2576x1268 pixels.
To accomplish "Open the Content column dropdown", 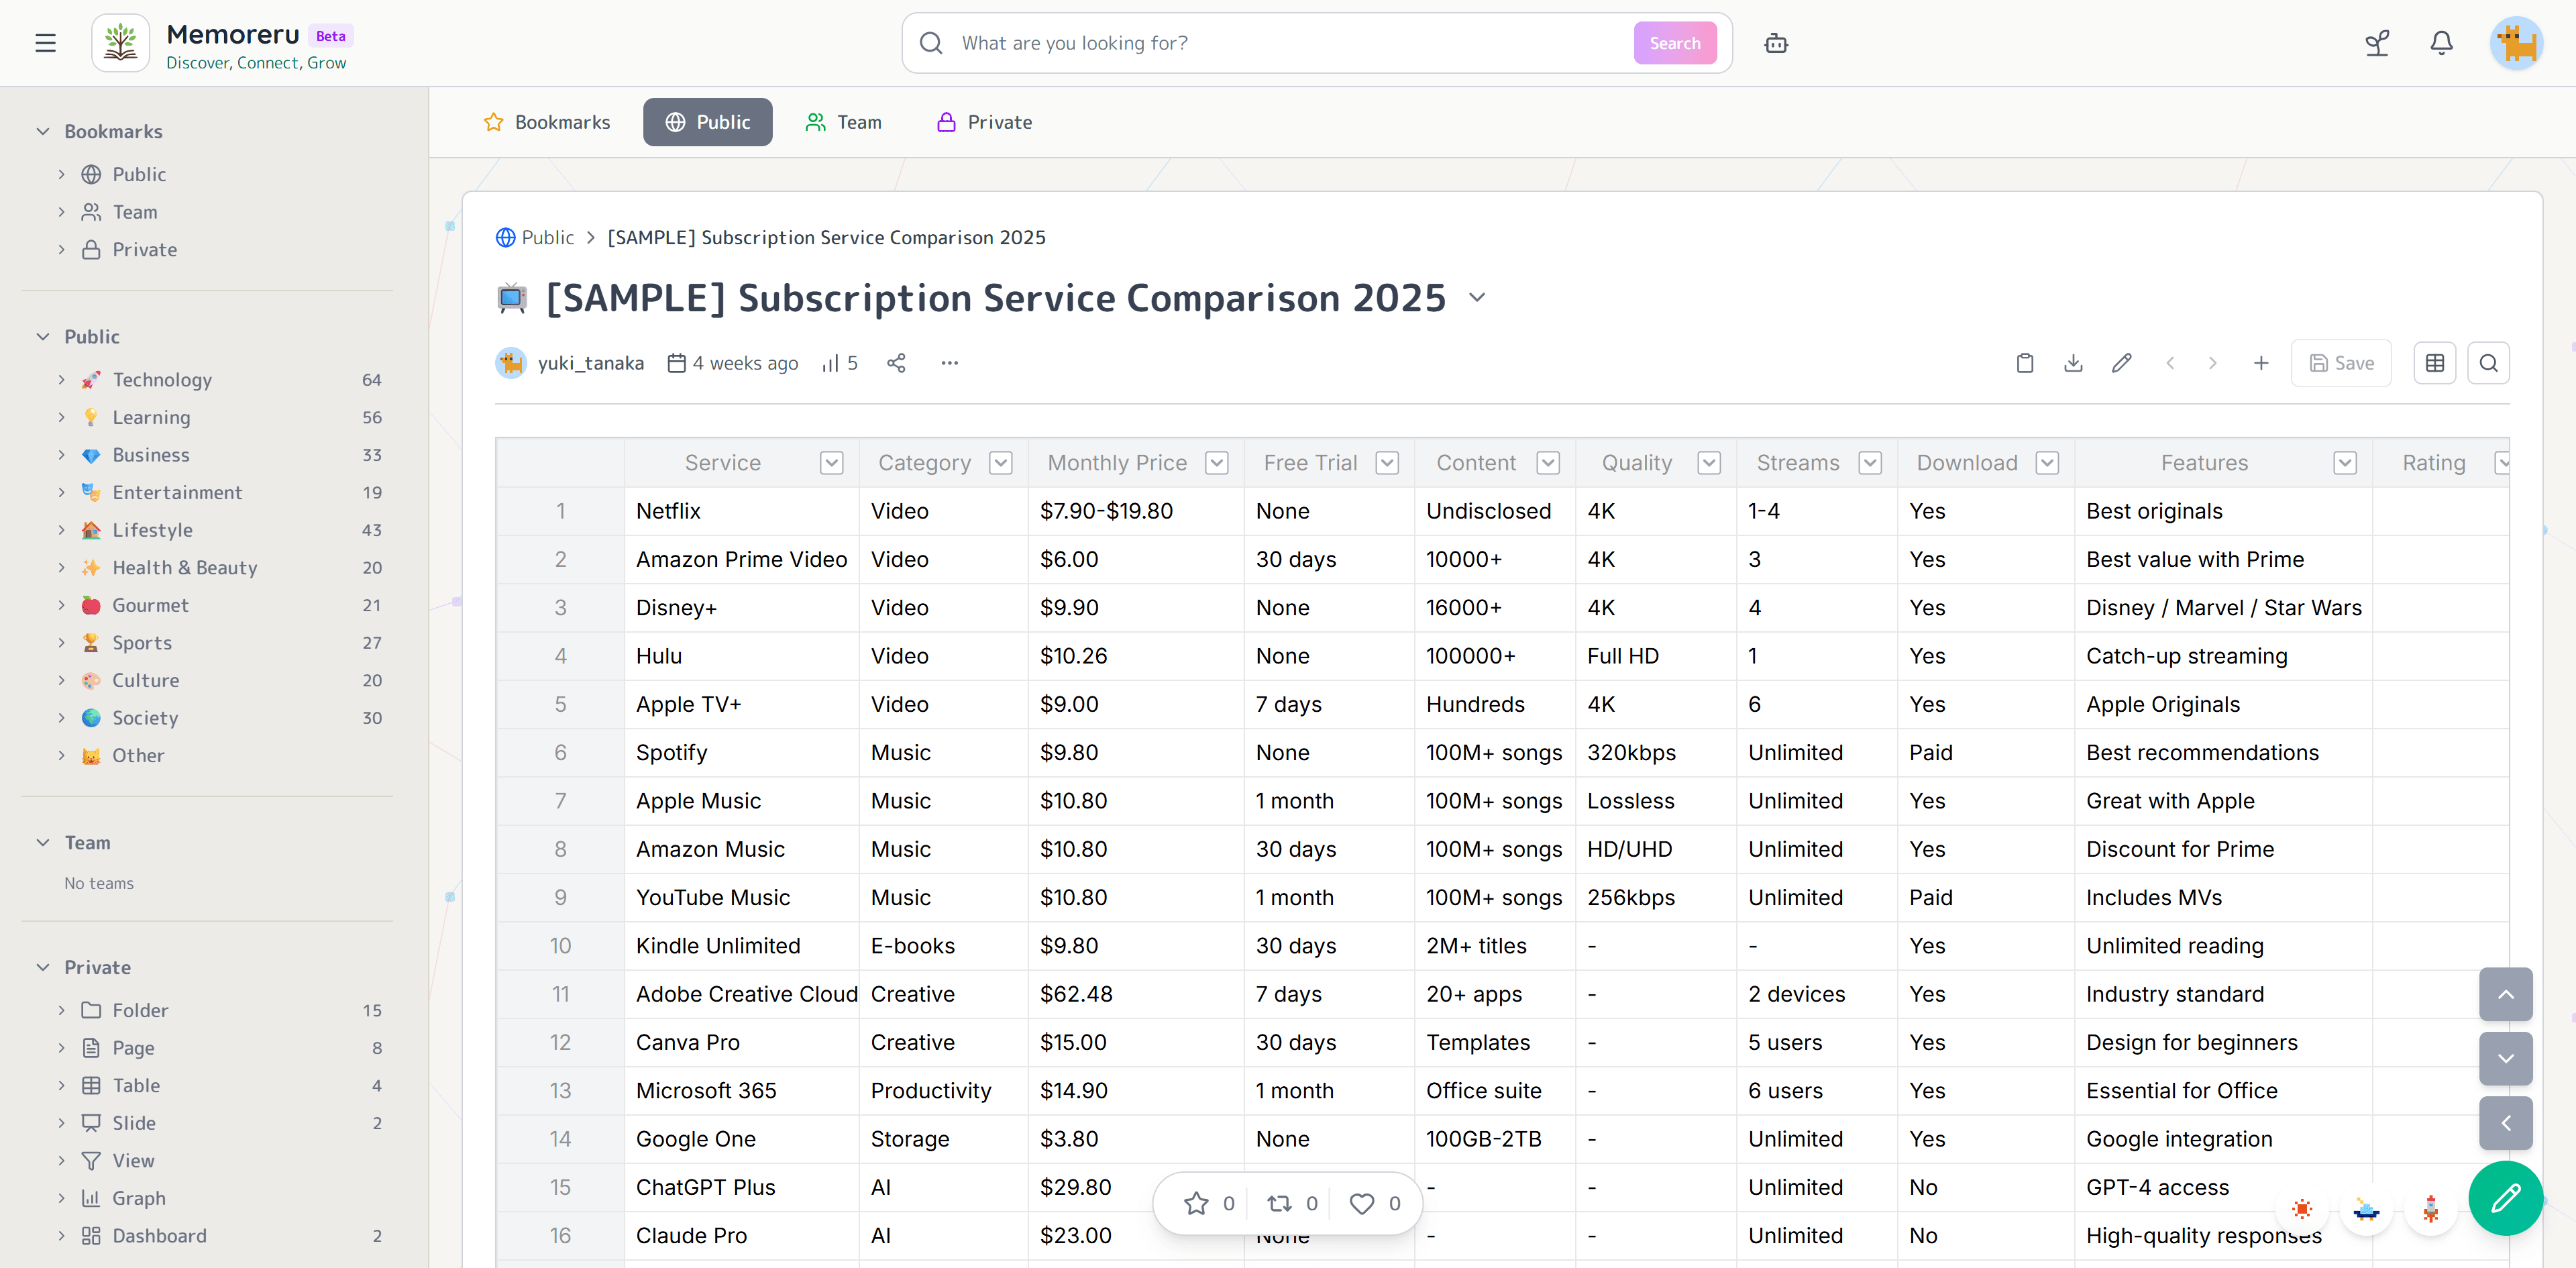I will (1548, 463).
